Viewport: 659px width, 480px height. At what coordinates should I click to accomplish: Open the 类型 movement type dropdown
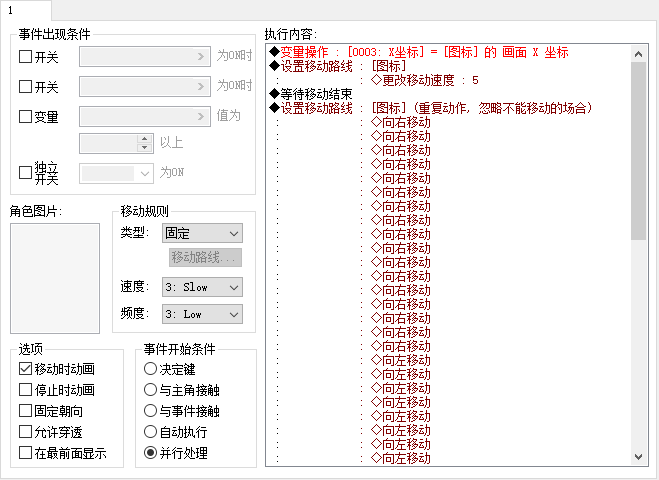[202, 233]
